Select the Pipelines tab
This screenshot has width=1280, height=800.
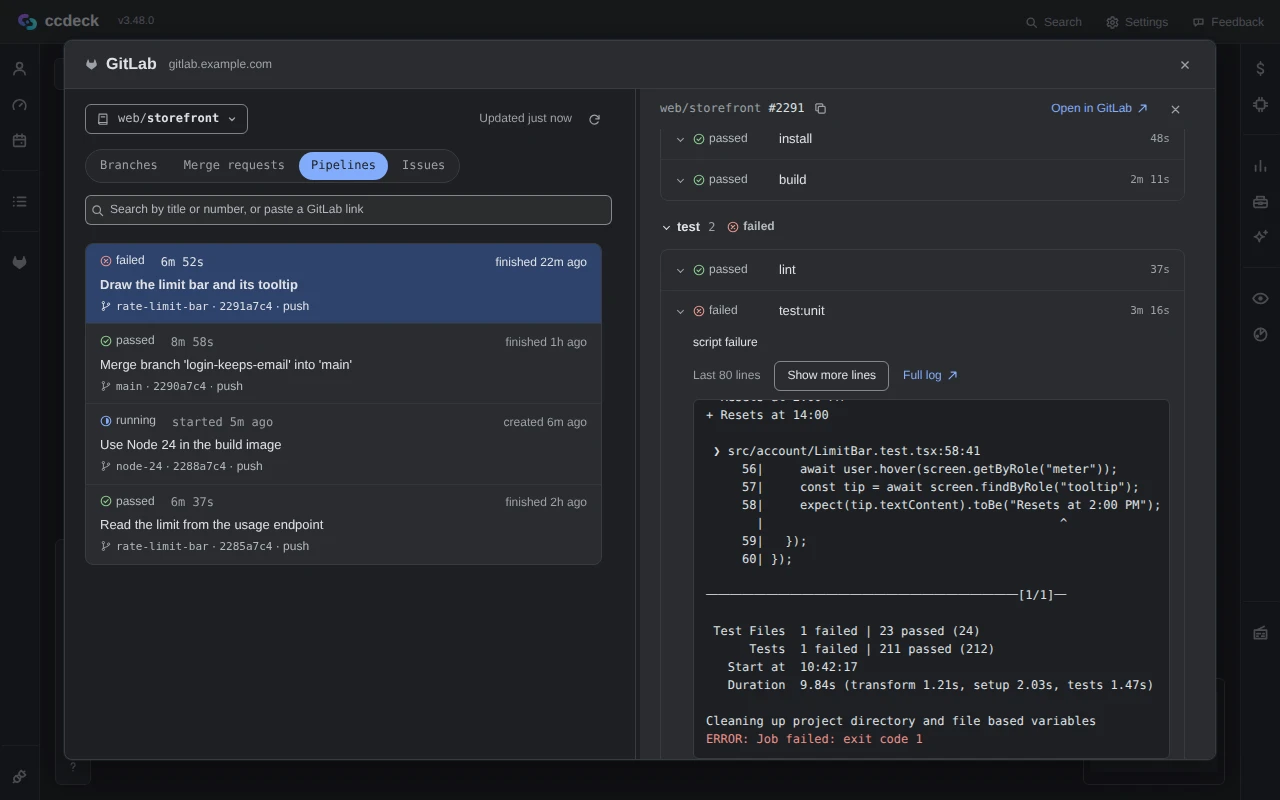pyautogui.click(x=343, y=165)
